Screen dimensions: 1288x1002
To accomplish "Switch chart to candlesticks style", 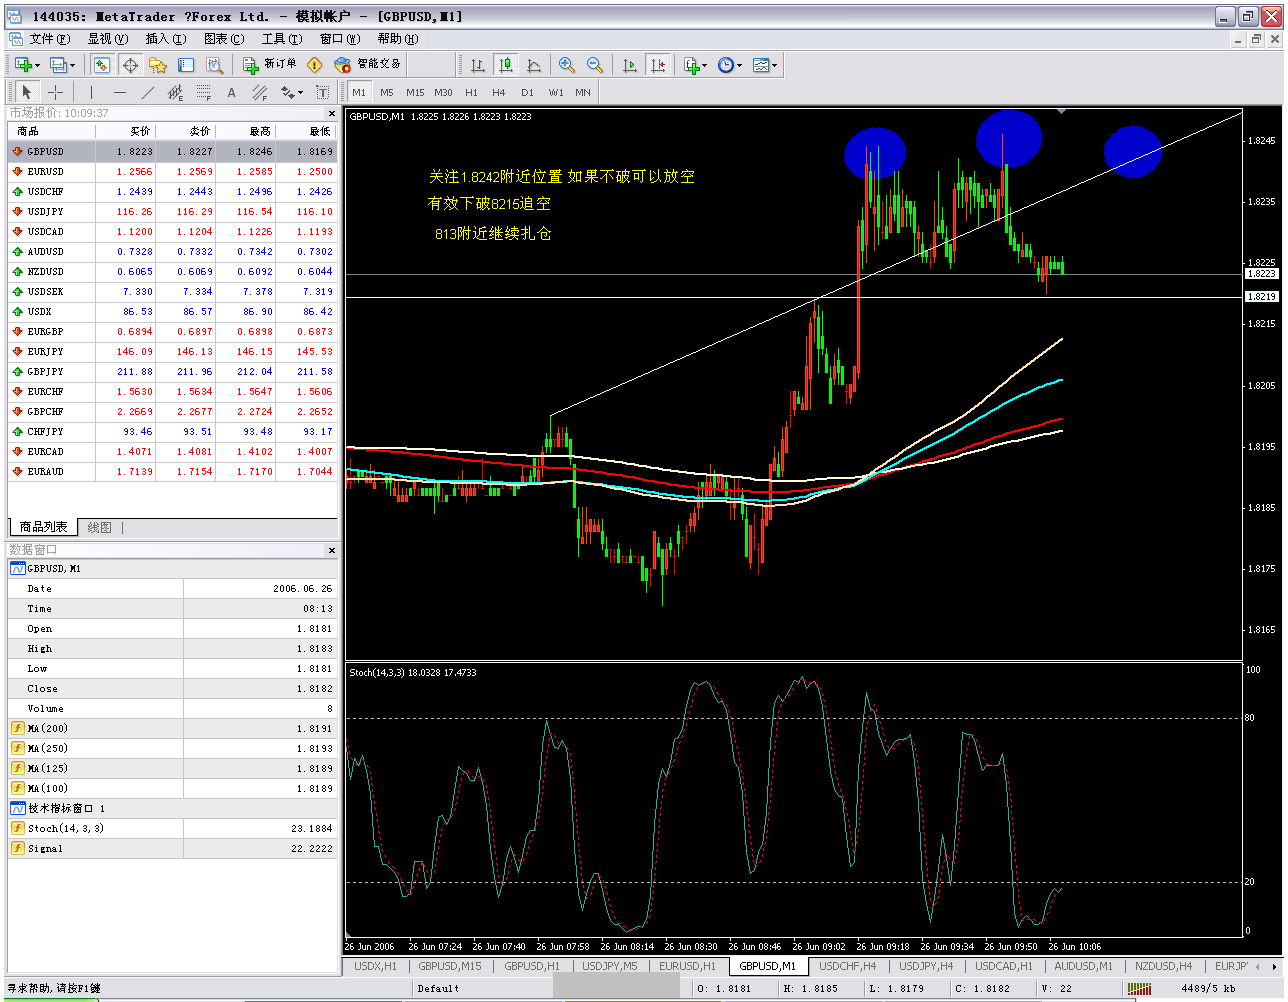I will click(x=506, y=65).
